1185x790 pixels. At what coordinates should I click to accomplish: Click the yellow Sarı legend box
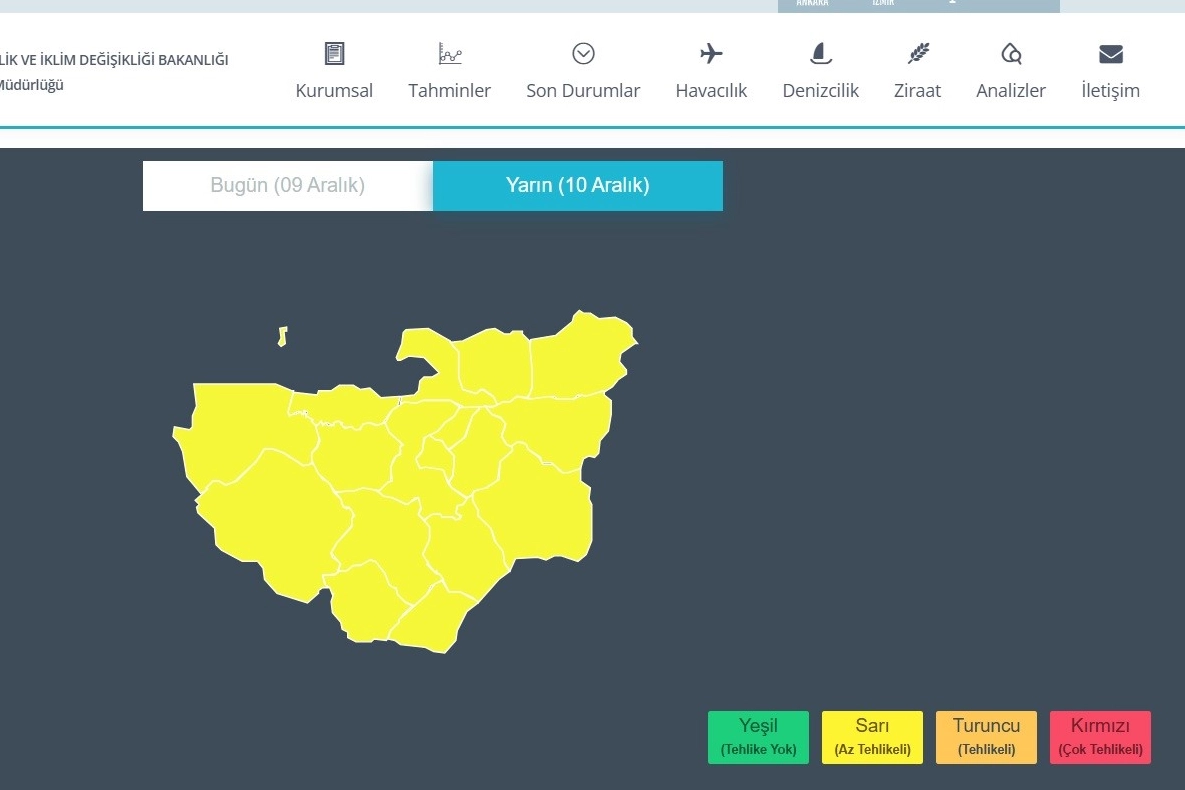(872, 737)
